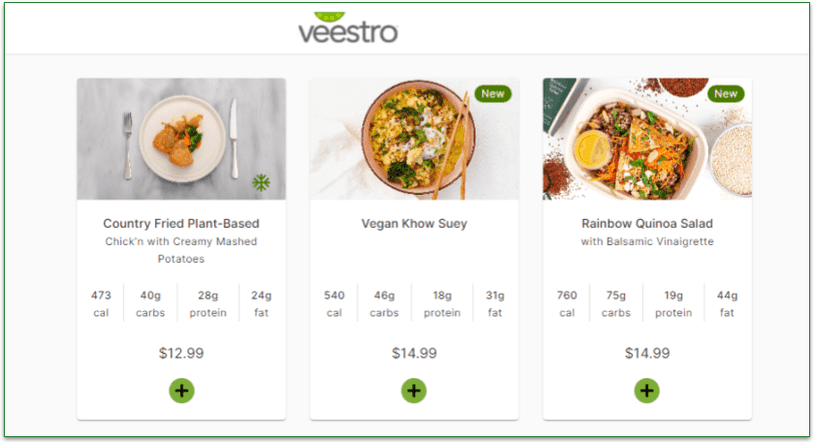Add Country Fried Plant-Based Chick'n to cart

click(182, 391)
